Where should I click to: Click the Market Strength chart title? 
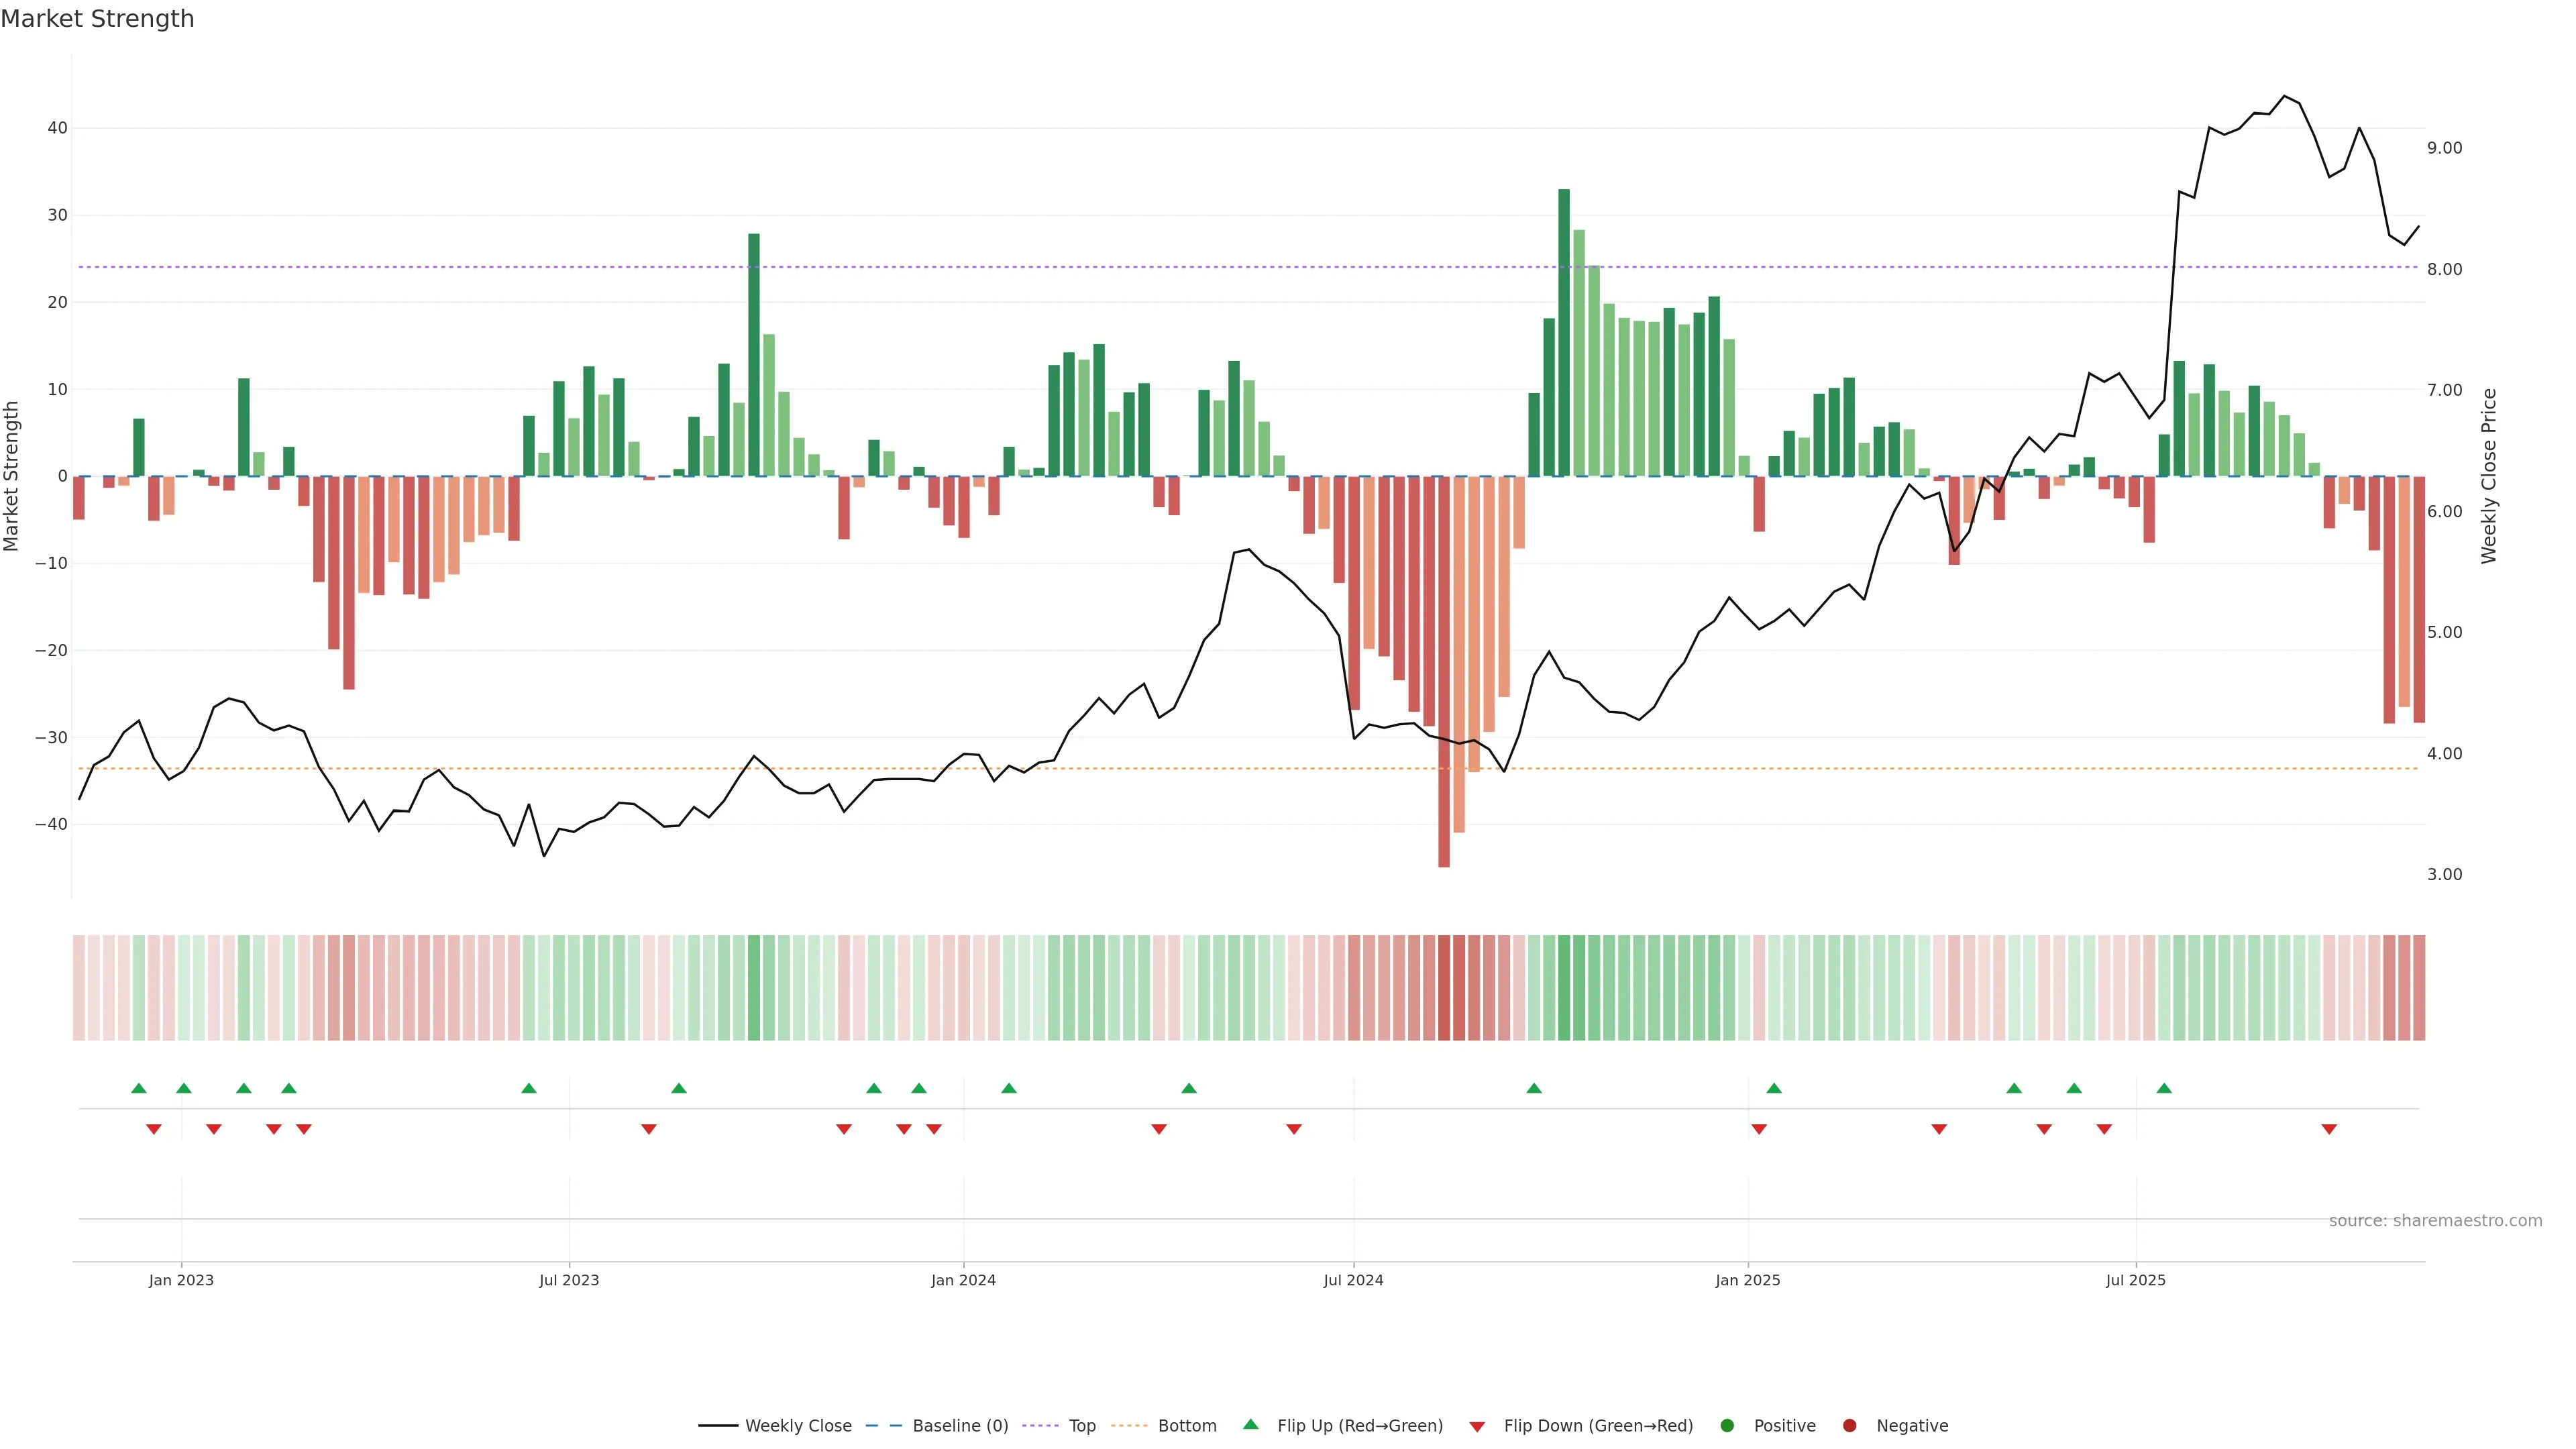point(97,19)
